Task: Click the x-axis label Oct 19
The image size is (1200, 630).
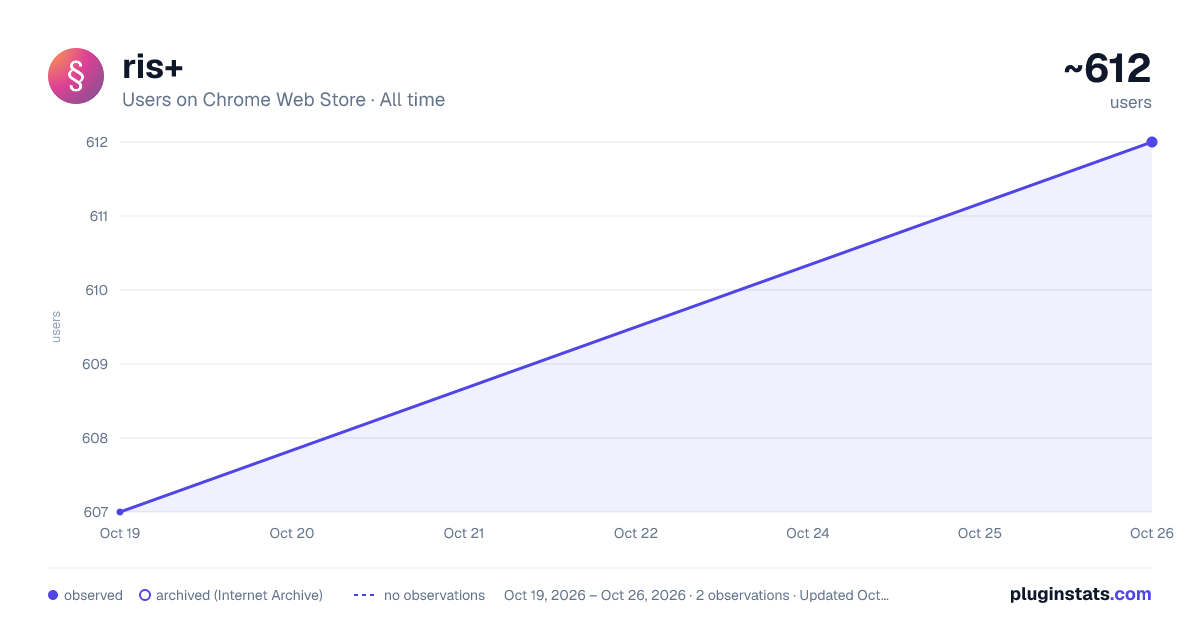Action: 120,533
